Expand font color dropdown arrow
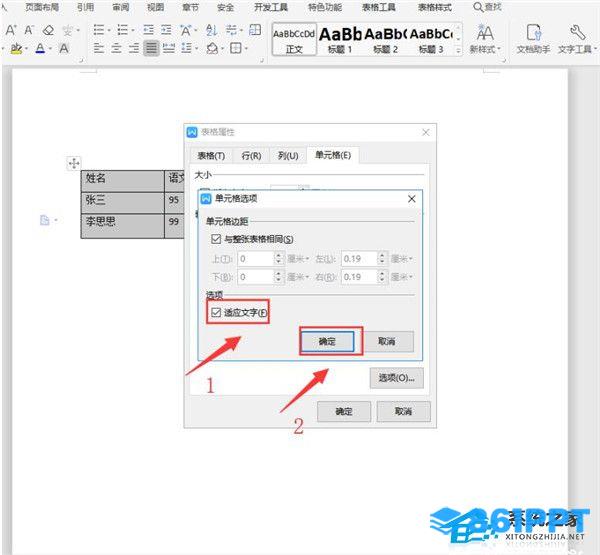600x555 pixels. click(50, 49)
